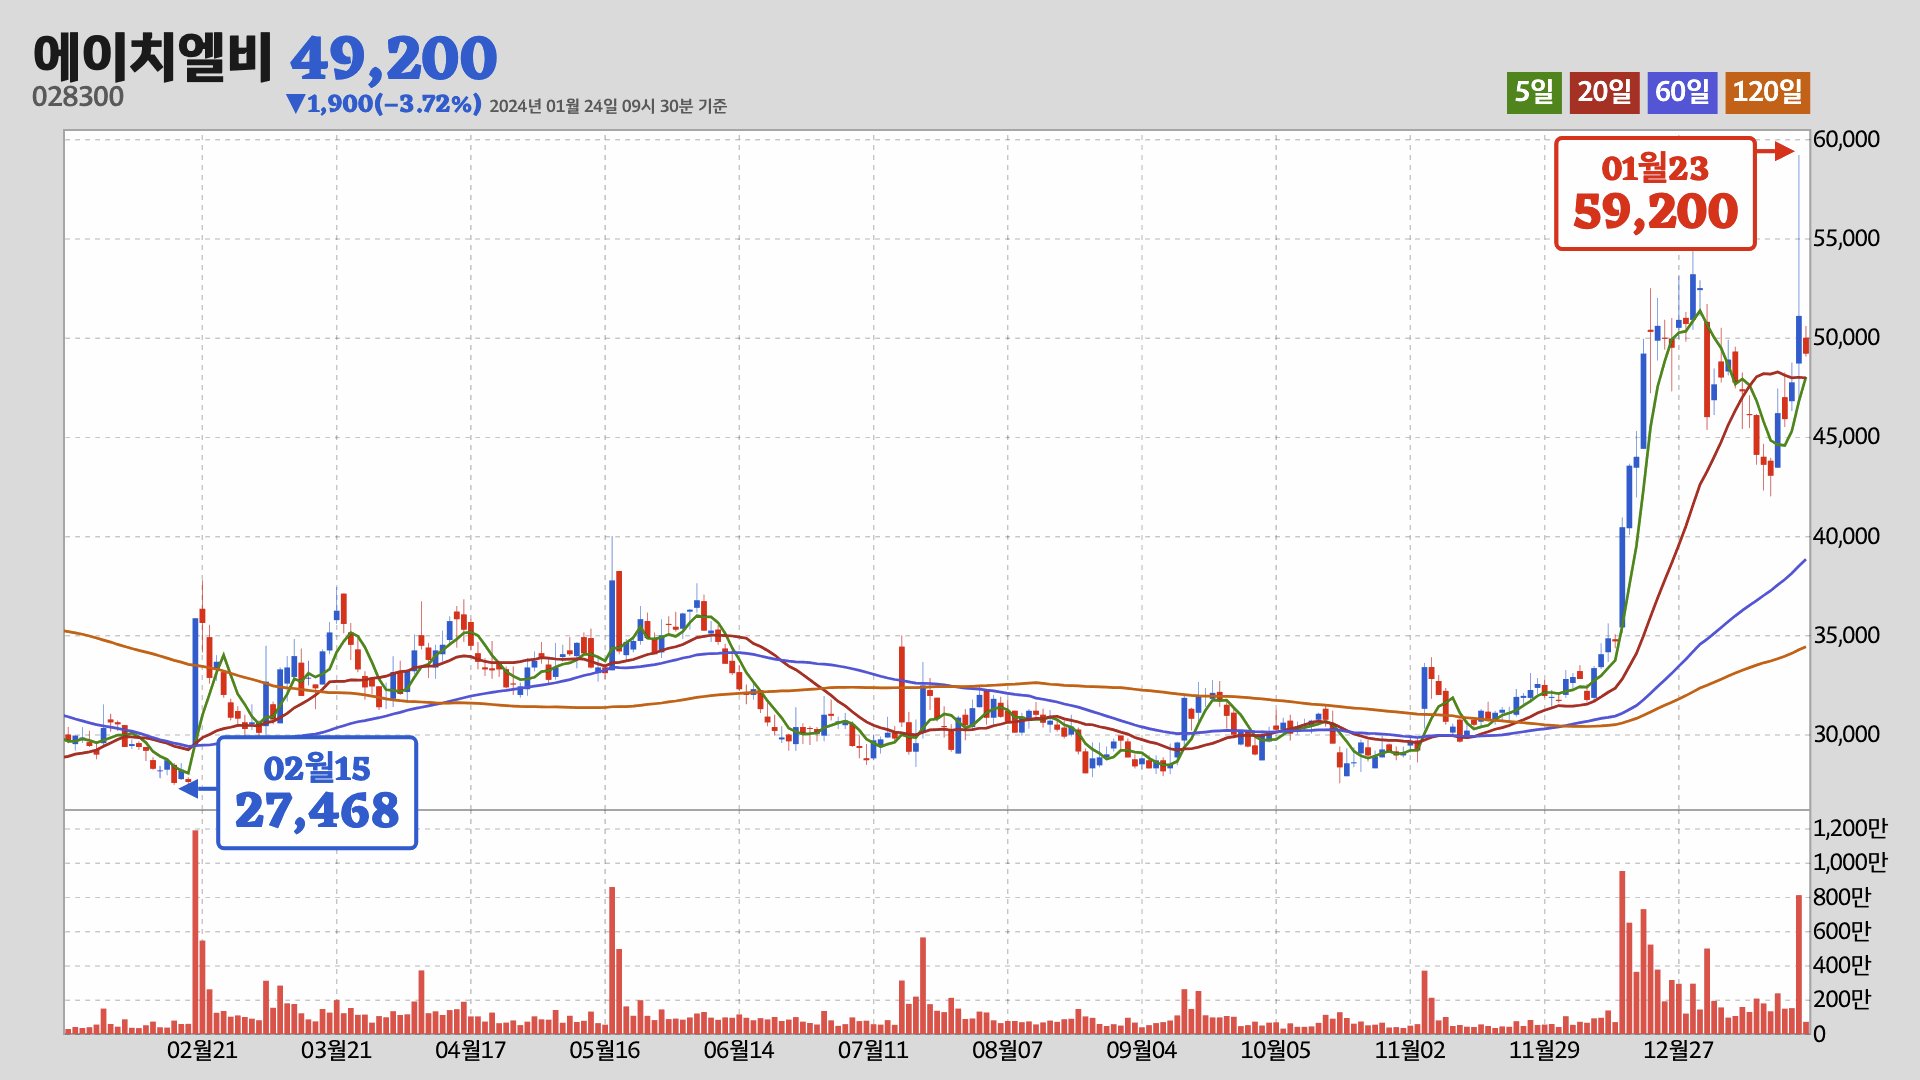
Task: Click the 1,200만 volume axis label
Action: (1850, 828)
